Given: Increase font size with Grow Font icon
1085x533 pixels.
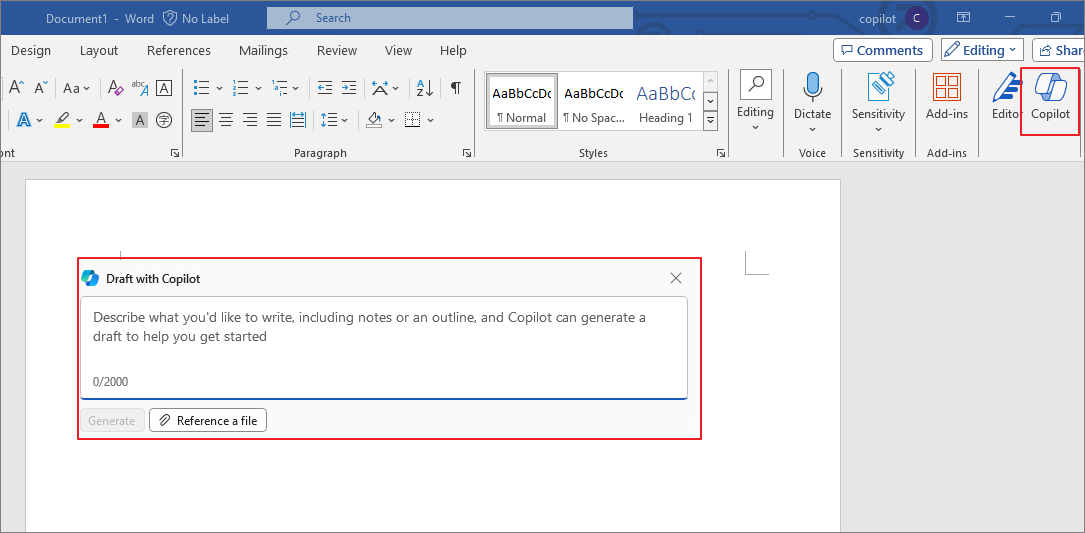Looking at the screenshot, I should [17, 88].
